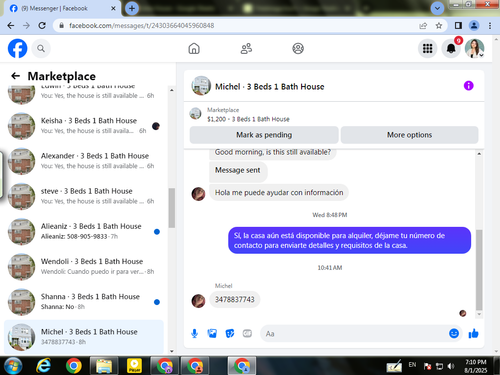Open the account profile picture menu
The width and height of the screenshot is (500, 375).
click(x=475, y=49)
